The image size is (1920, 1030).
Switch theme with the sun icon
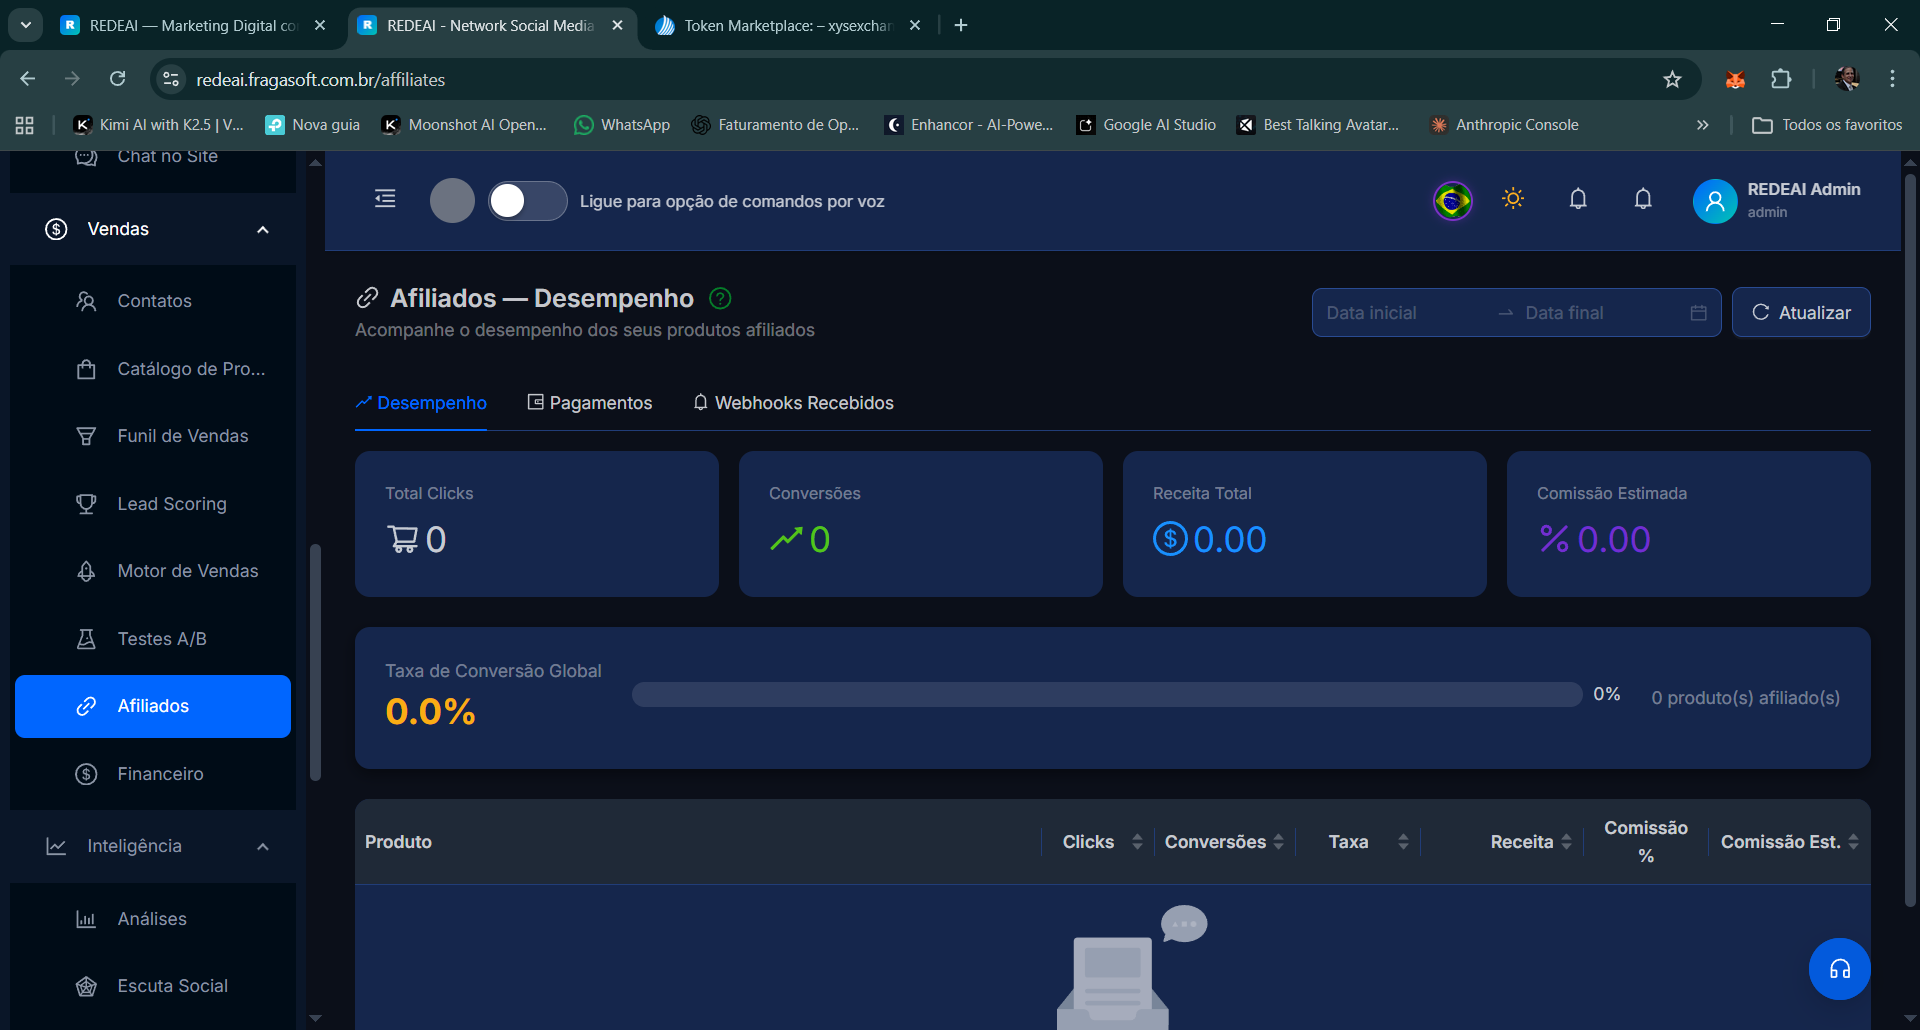coord(1513,199)
